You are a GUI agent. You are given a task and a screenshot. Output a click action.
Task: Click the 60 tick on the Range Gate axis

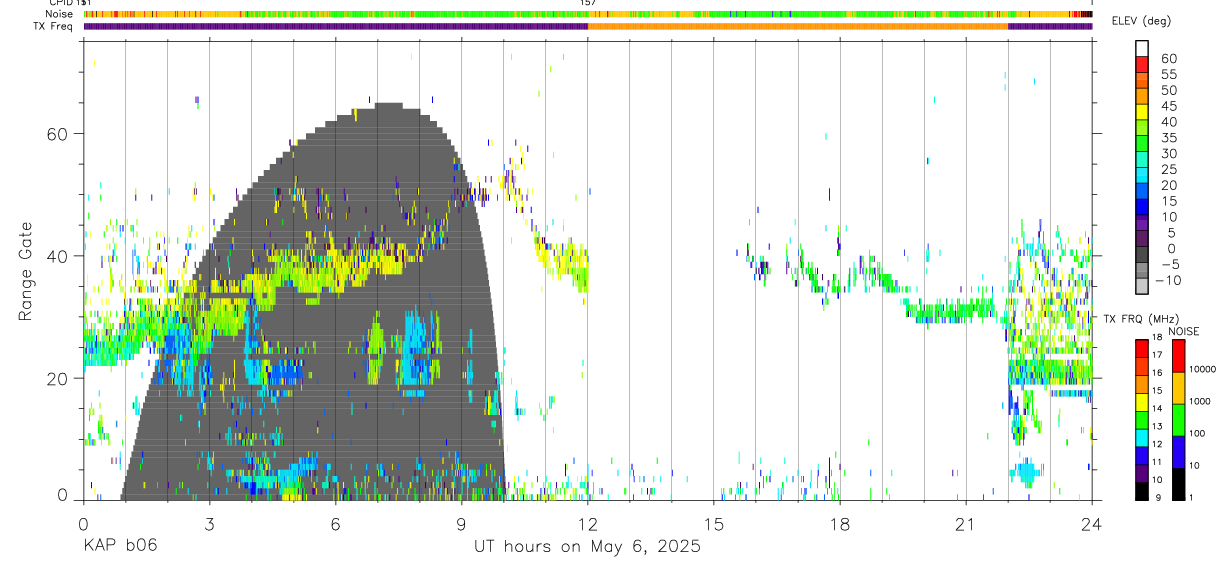[x=58, y=134]
